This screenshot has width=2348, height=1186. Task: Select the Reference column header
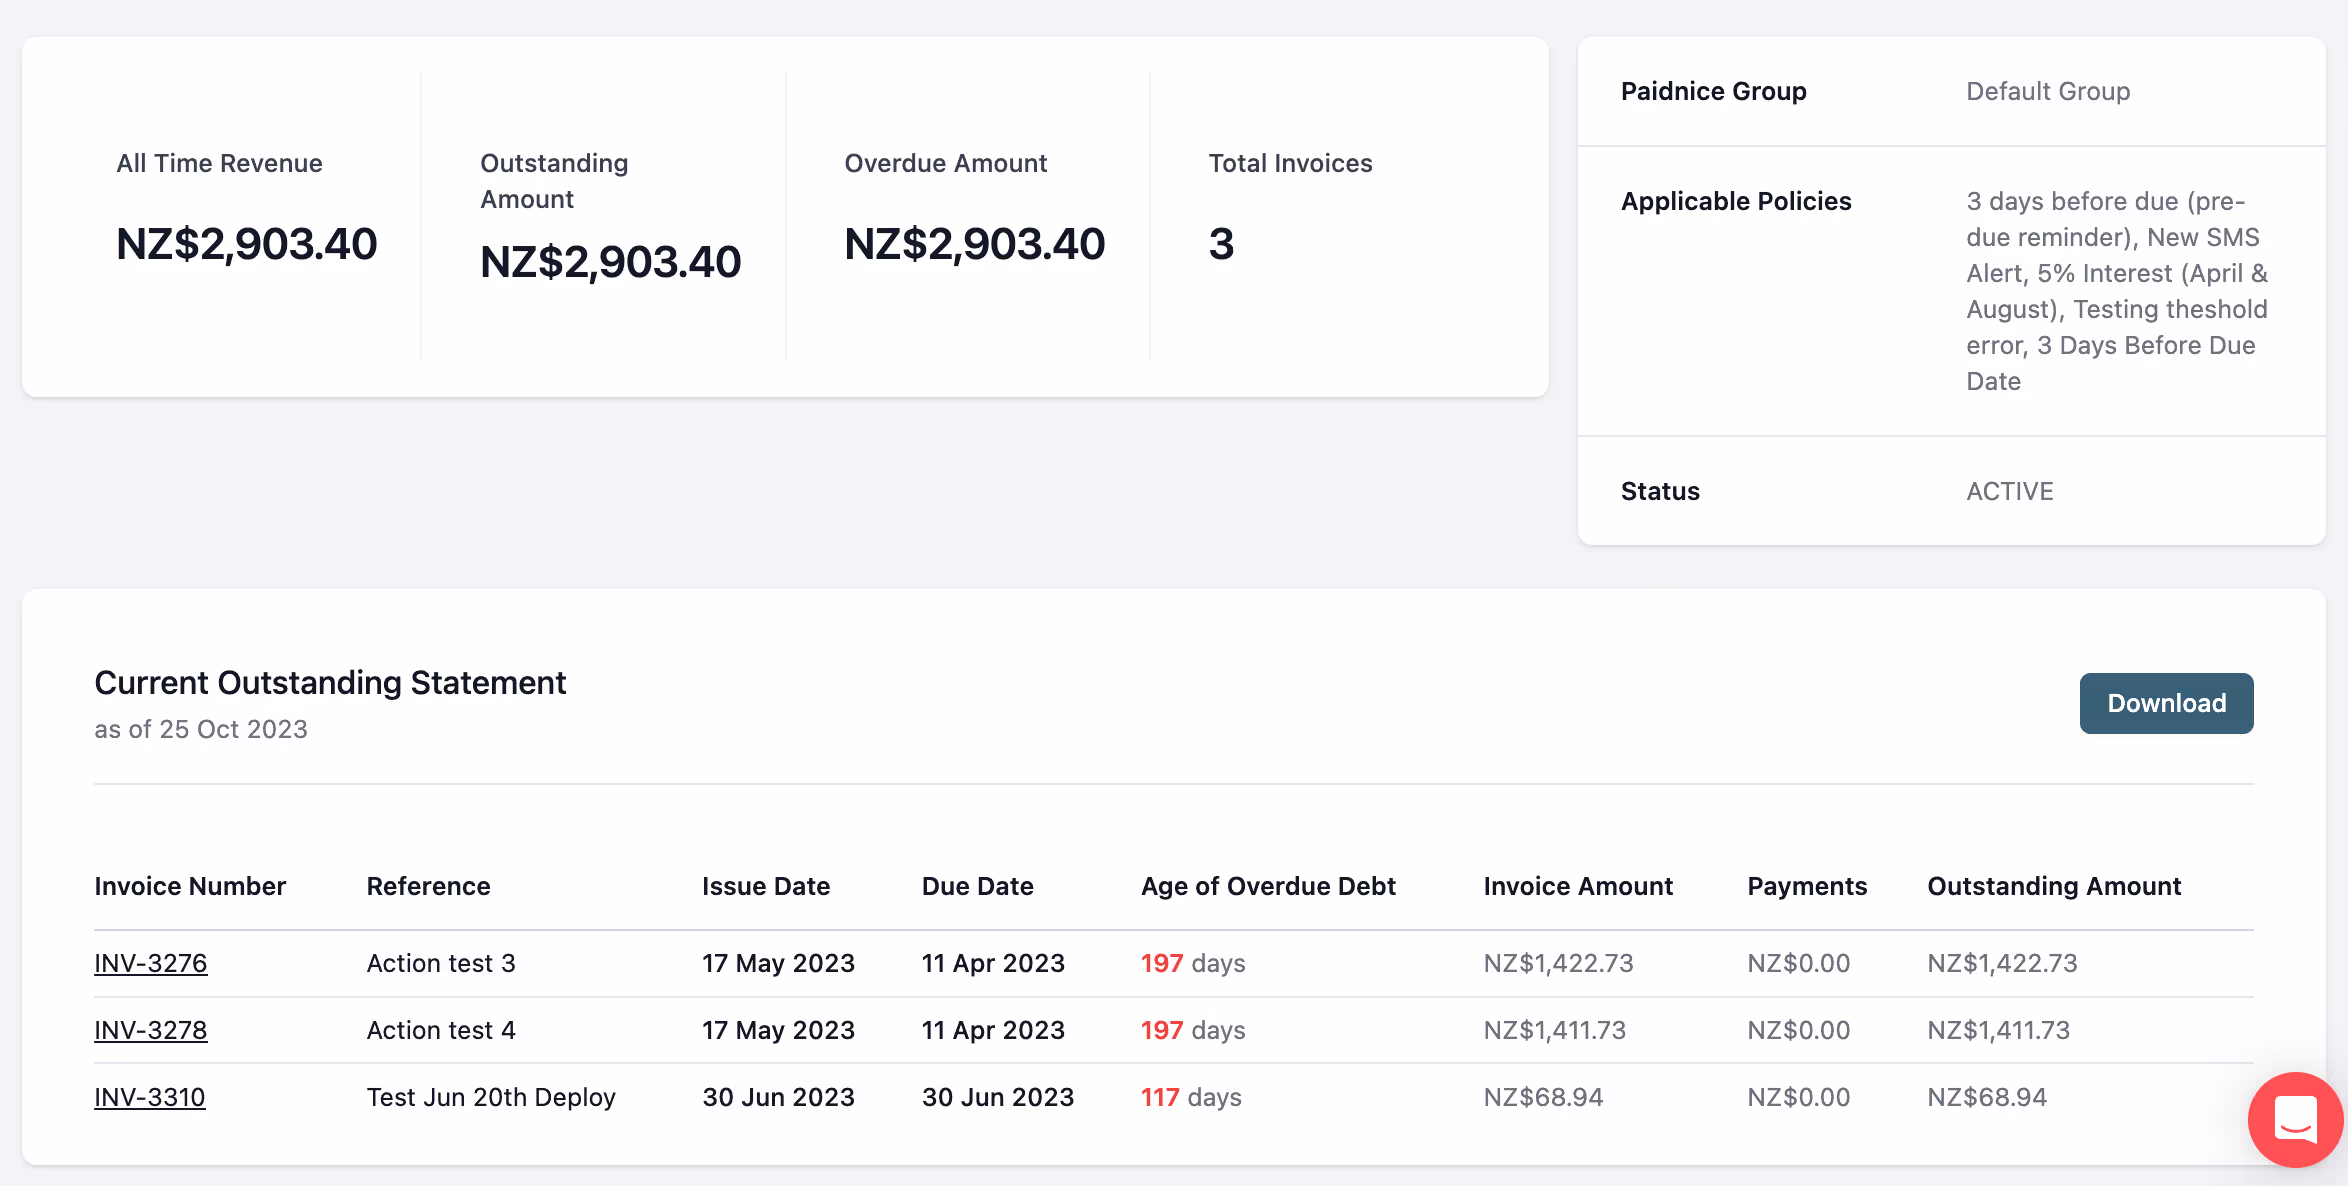[x=428, y=886]
